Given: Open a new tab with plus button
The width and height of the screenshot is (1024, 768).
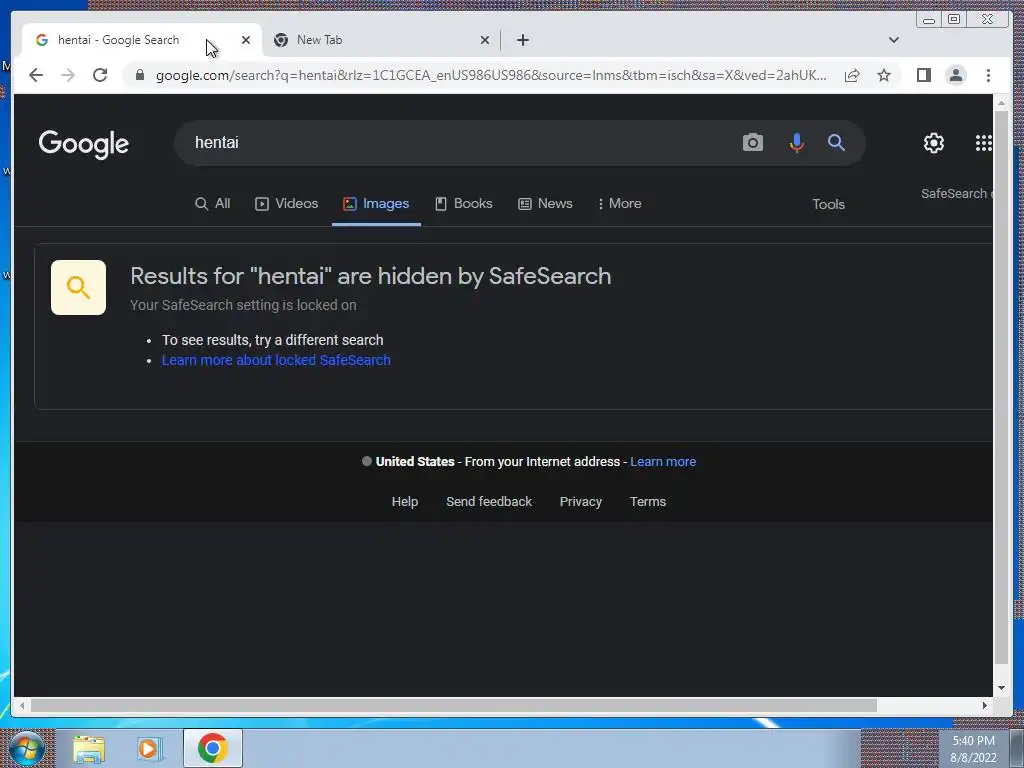Looking at the screenshot, I should coord(522,40).
